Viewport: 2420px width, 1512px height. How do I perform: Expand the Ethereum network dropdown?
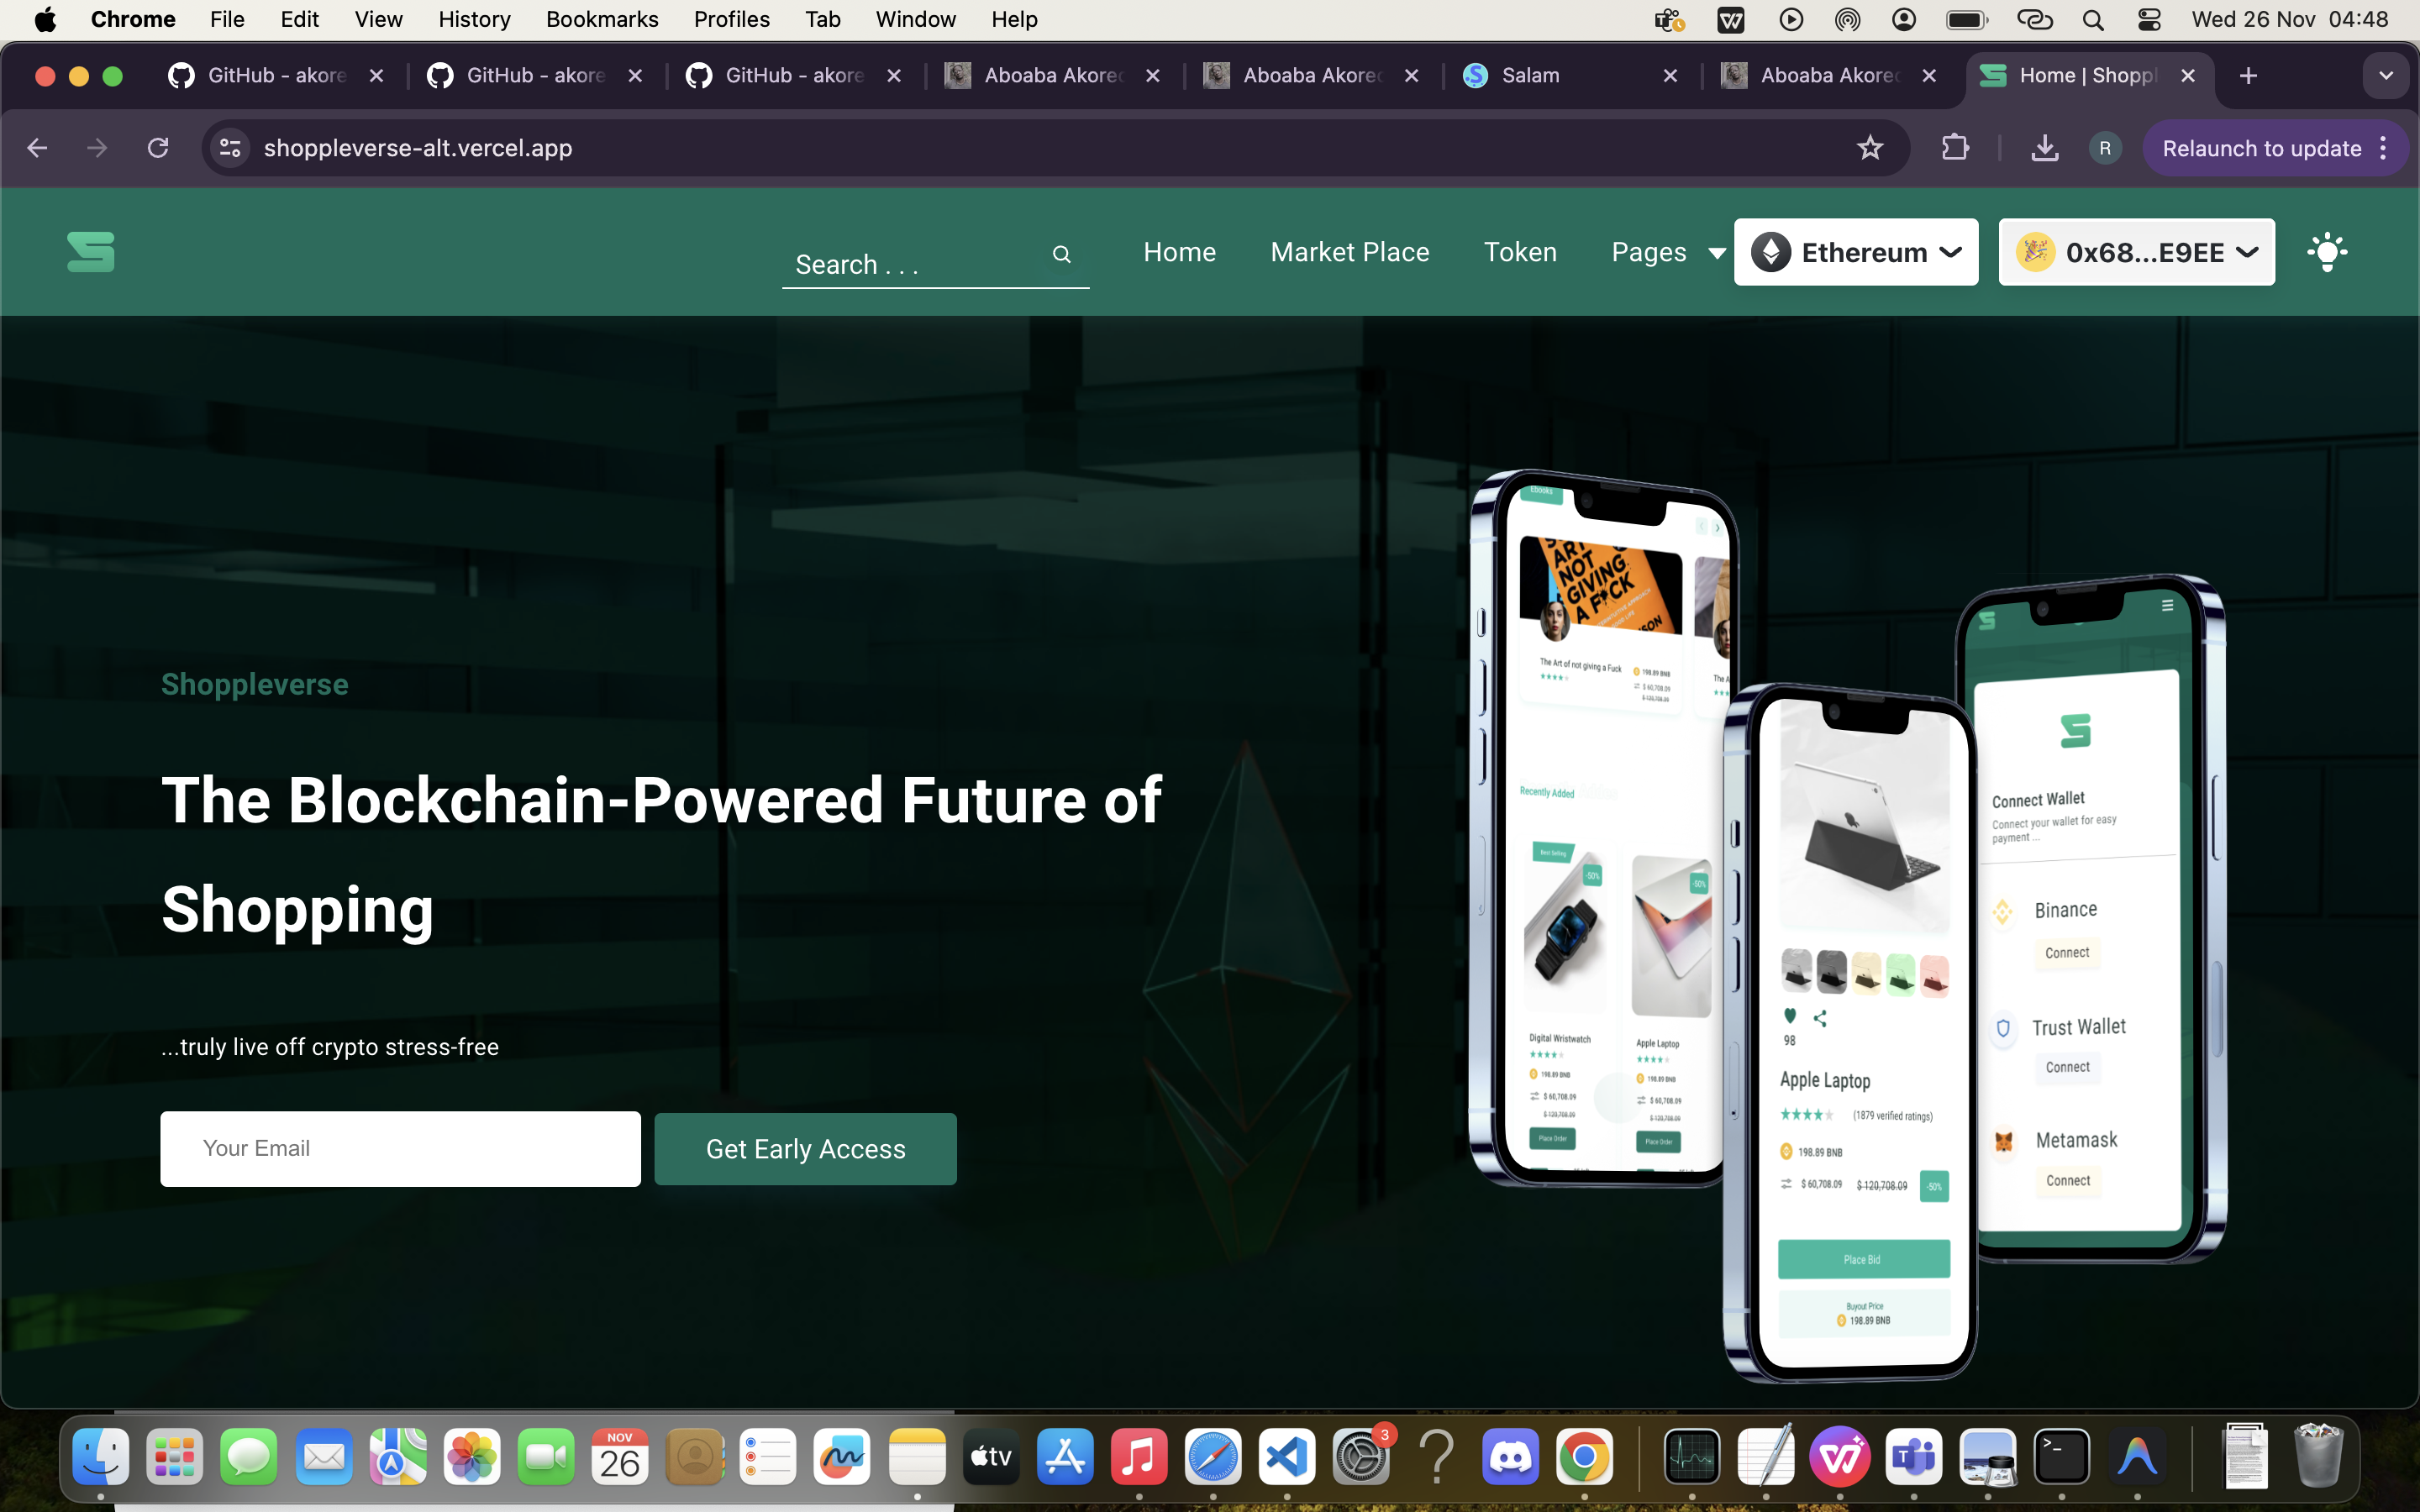point(1856,252)
